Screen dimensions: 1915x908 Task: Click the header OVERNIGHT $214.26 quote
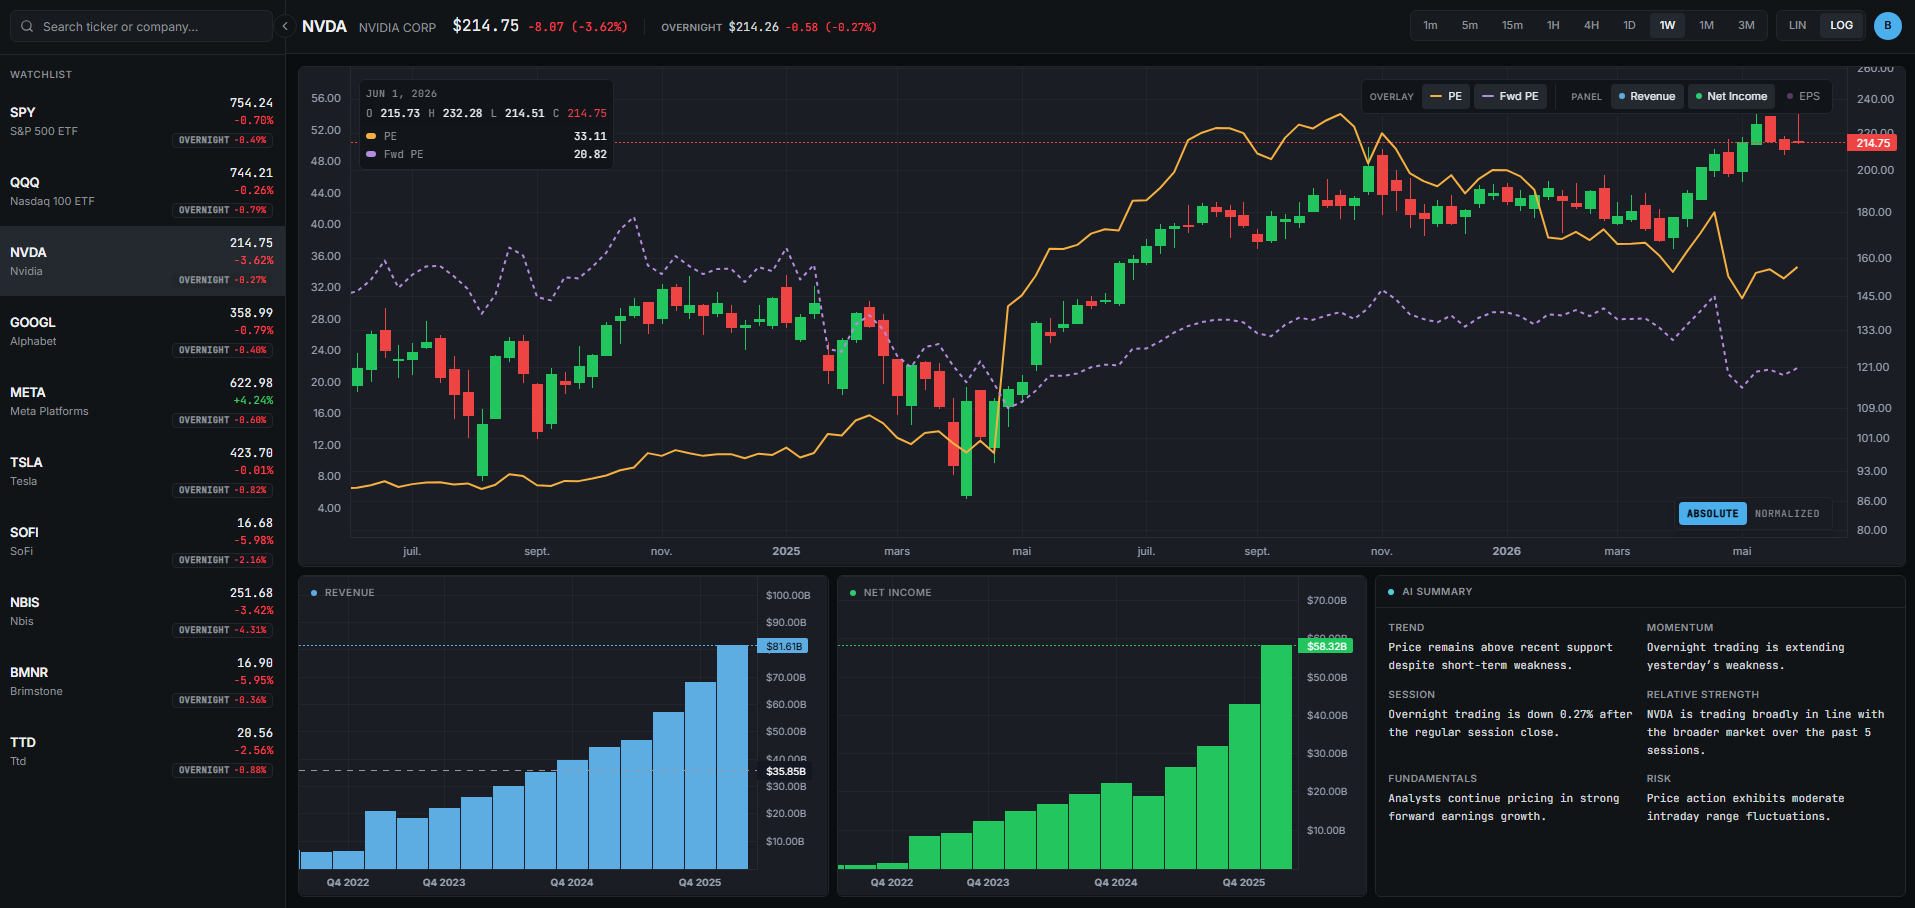point(768,27)
